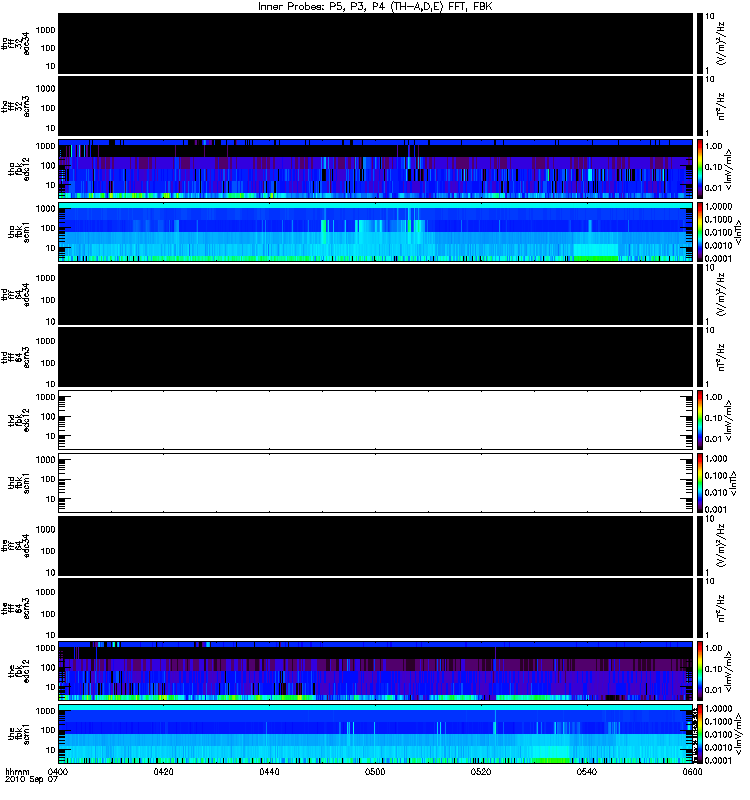The height and width of the screenshot is (800, 750).
Task: Click inside the the fbk scm1 spectrogram panel
Action: [376, 734]
